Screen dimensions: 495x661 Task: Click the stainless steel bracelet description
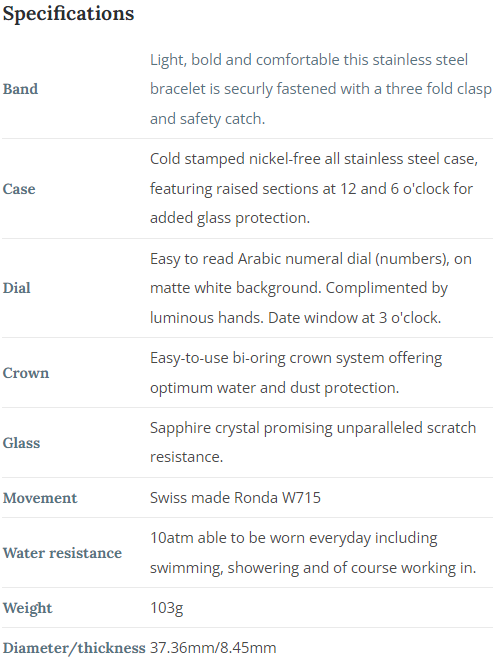pos(321,89)
